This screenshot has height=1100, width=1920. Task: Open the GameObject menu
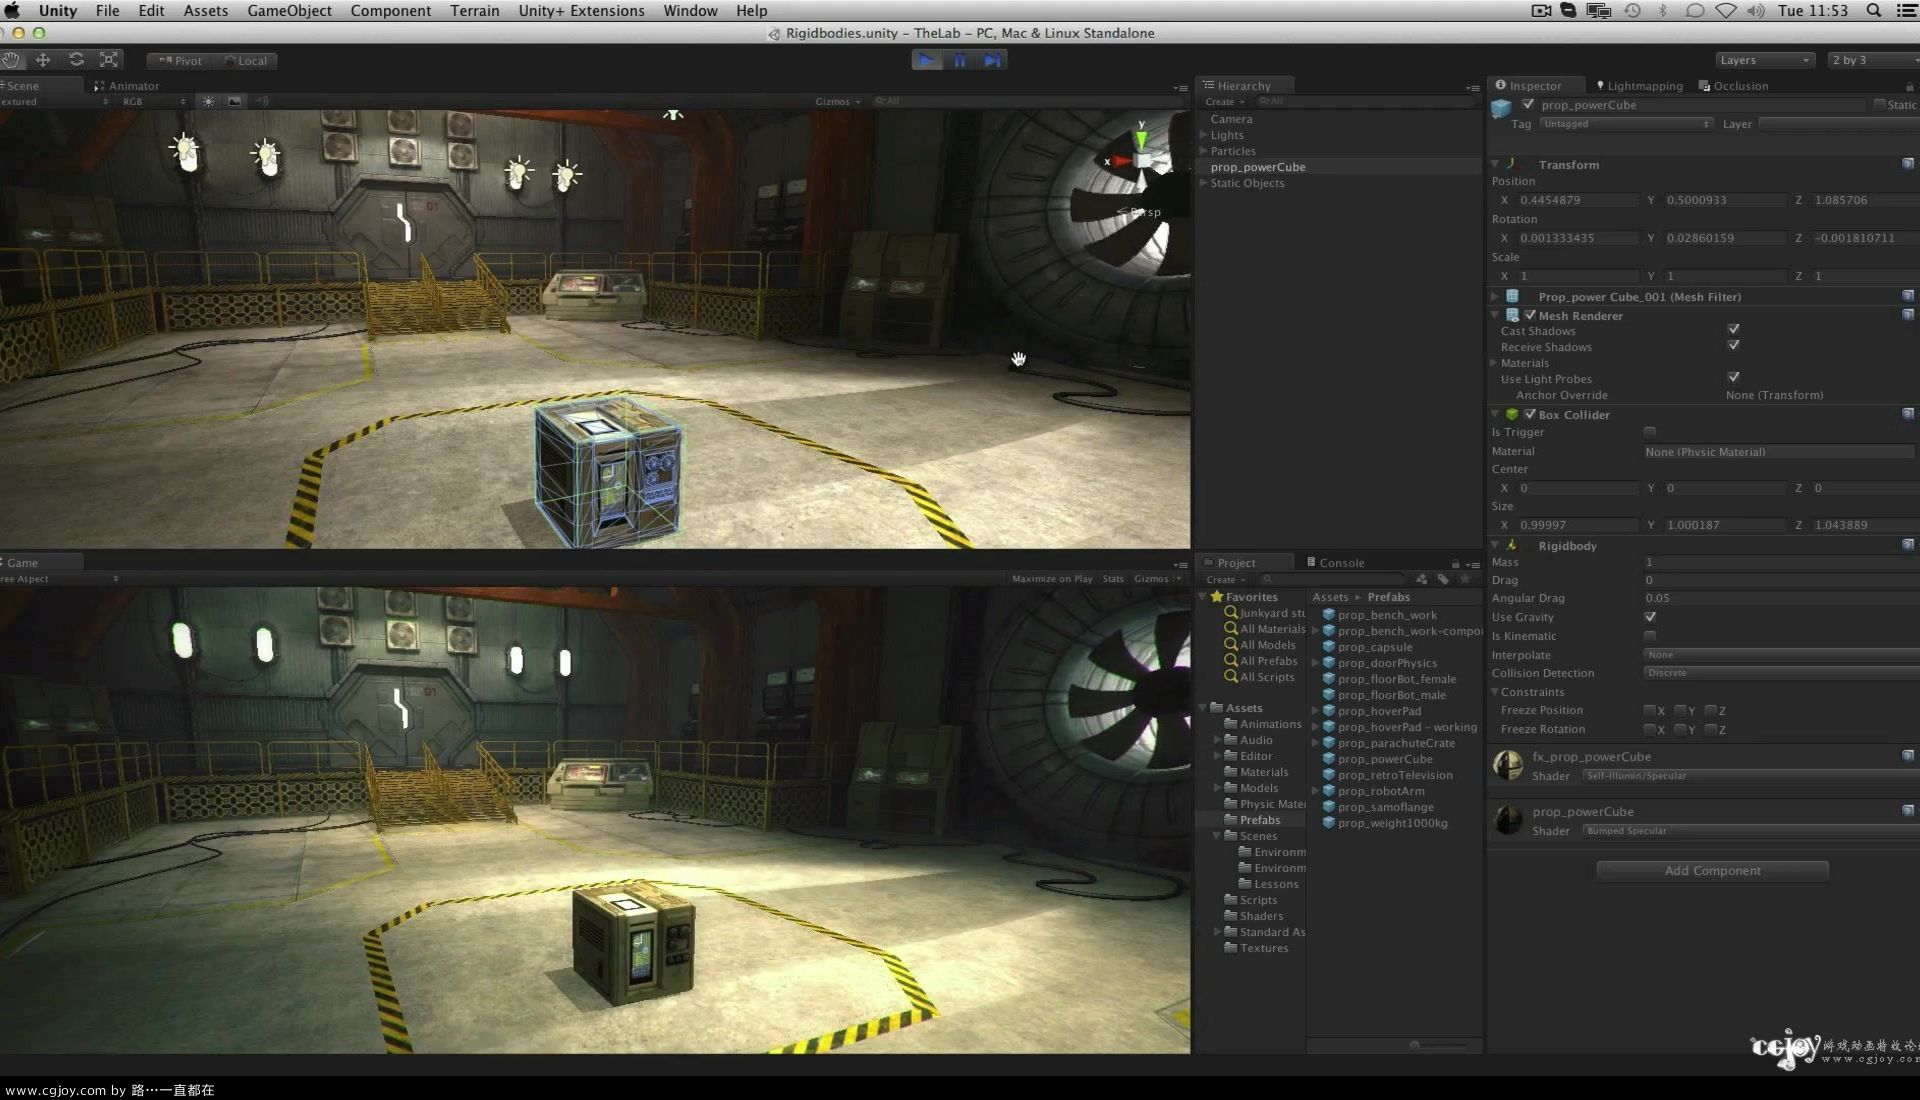(x=288, y=10)
